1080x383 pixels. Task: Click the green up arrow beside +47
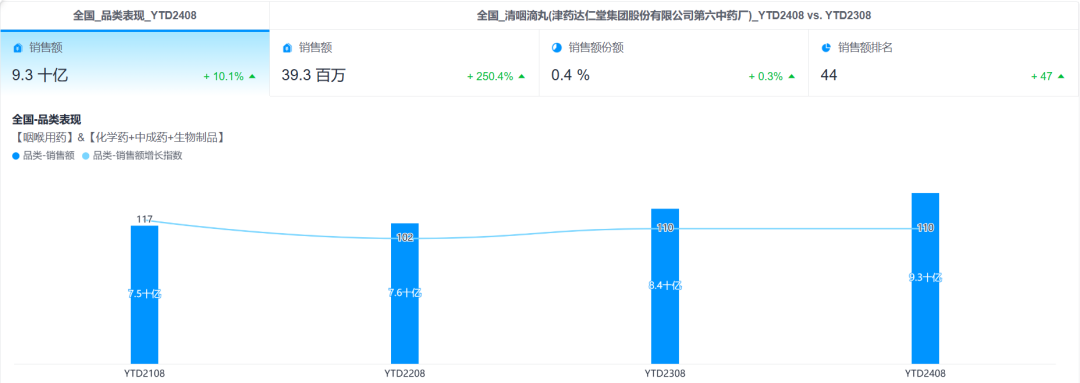tap(1061, 76)
